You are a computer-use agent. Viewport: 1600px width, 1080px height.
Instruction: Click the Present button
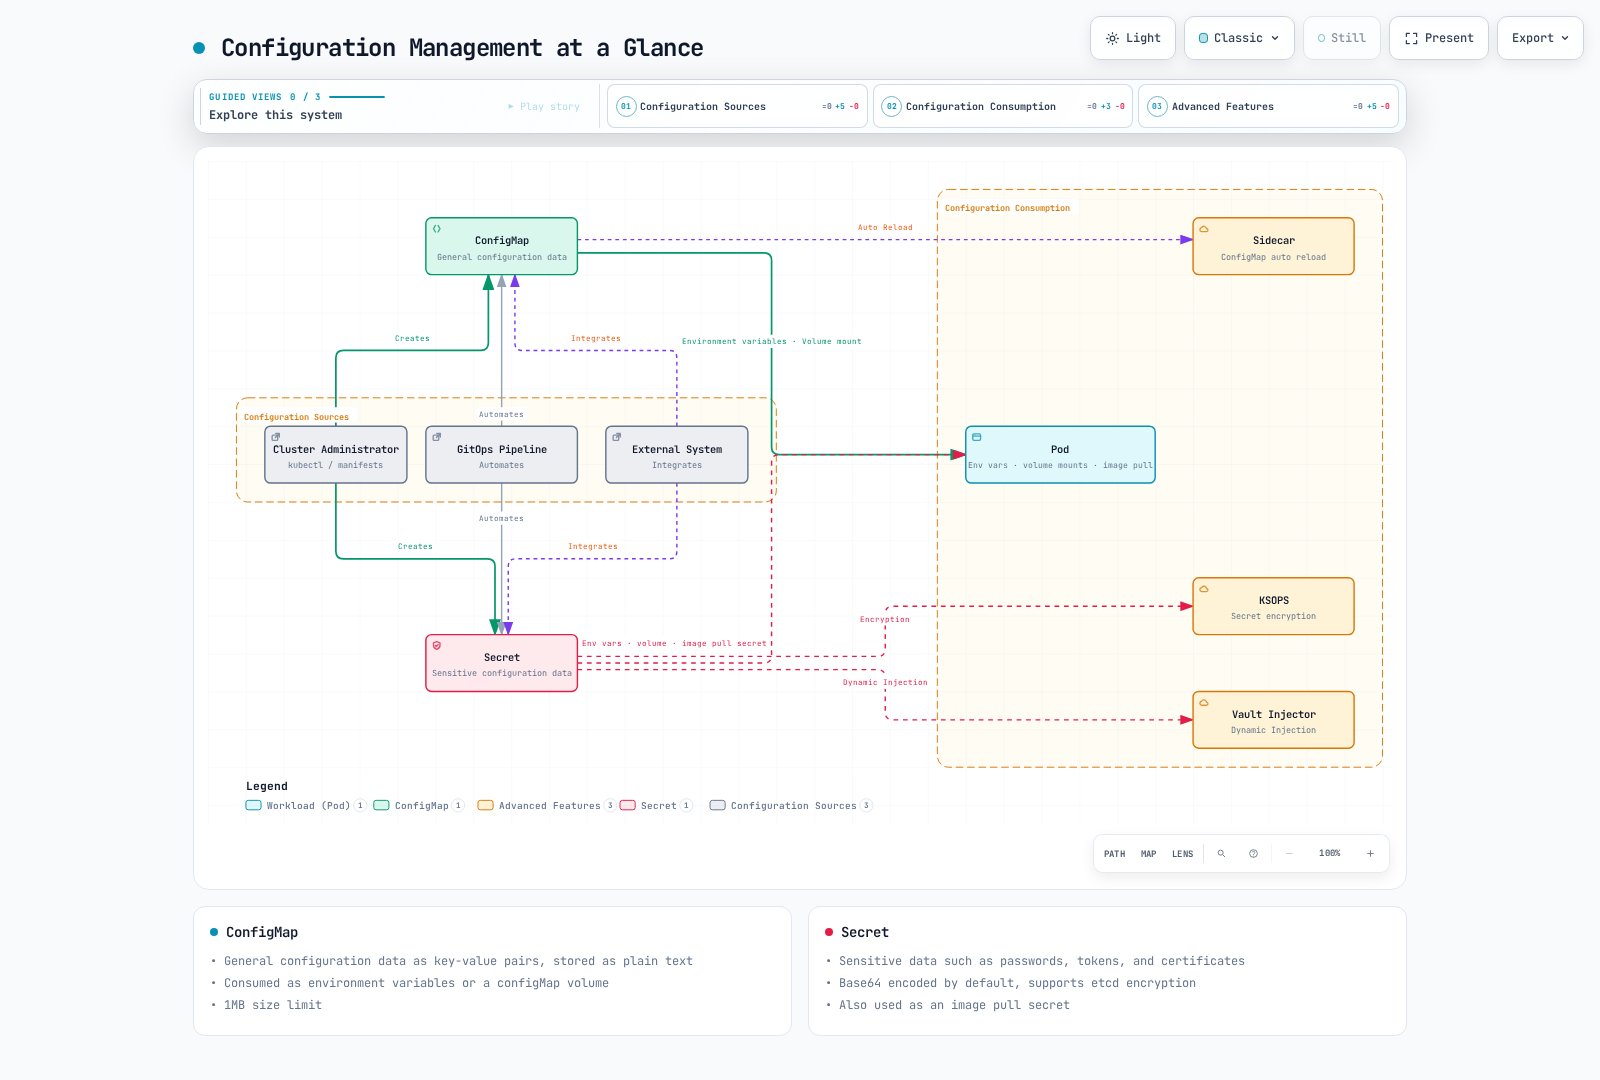[x=1439, y=38]
